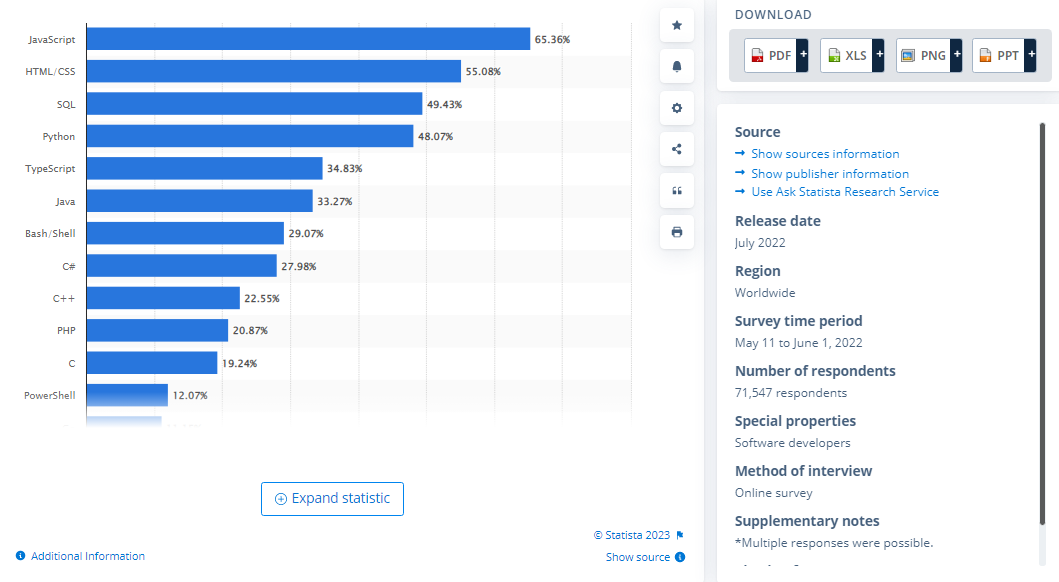1059x582 pixels.
Task: Click the star favorite icon
Action: (x=677, y=25)
